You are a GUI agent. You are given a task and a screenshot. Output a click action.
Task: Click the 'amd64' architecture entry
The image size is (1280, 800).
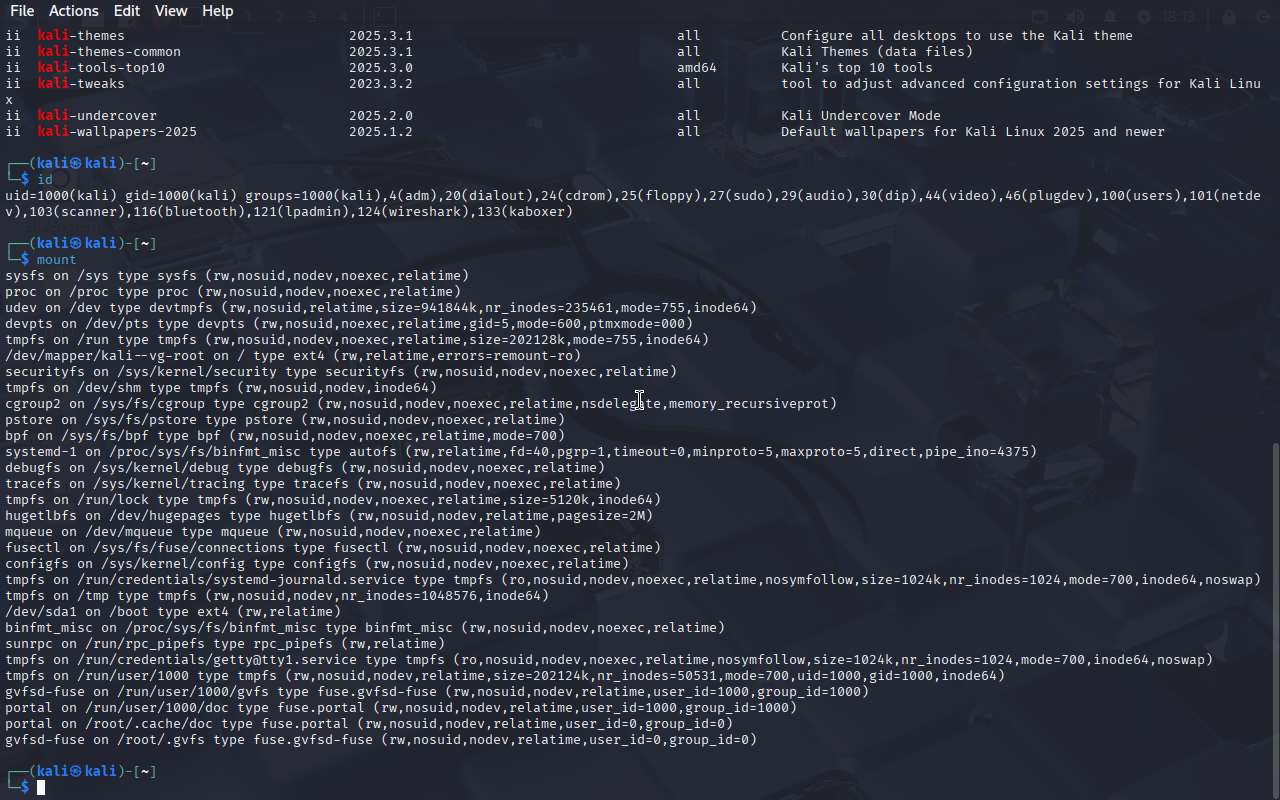[x=697, y=68]
